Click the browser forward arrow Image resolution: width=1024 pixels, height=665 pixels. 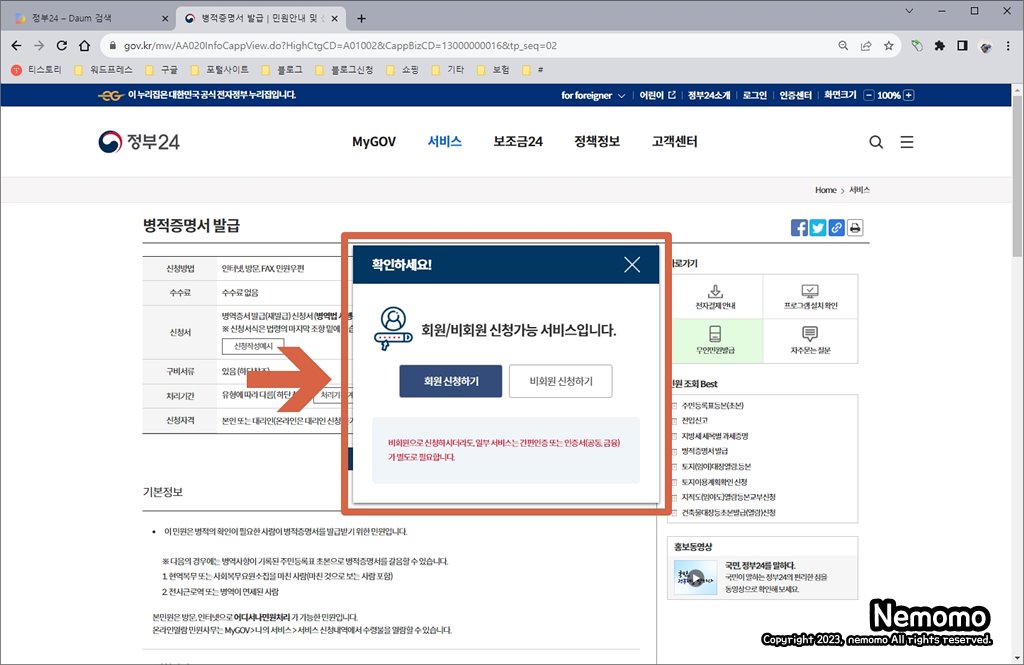(x=39, y=46)
